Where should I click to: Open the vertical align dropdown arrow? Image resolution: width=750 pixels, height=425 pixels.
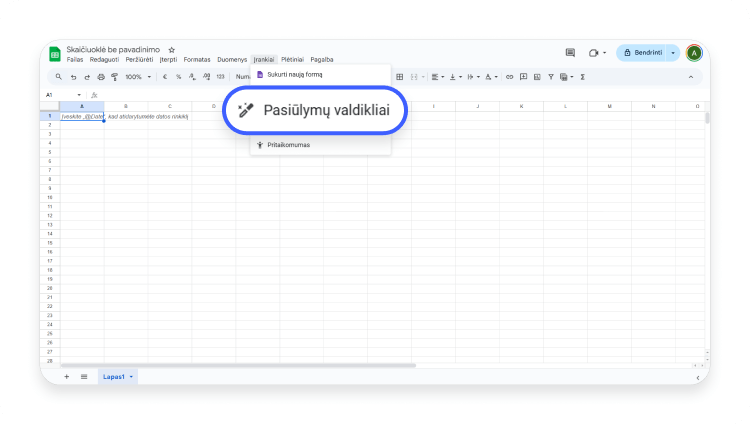click(461, 77)
